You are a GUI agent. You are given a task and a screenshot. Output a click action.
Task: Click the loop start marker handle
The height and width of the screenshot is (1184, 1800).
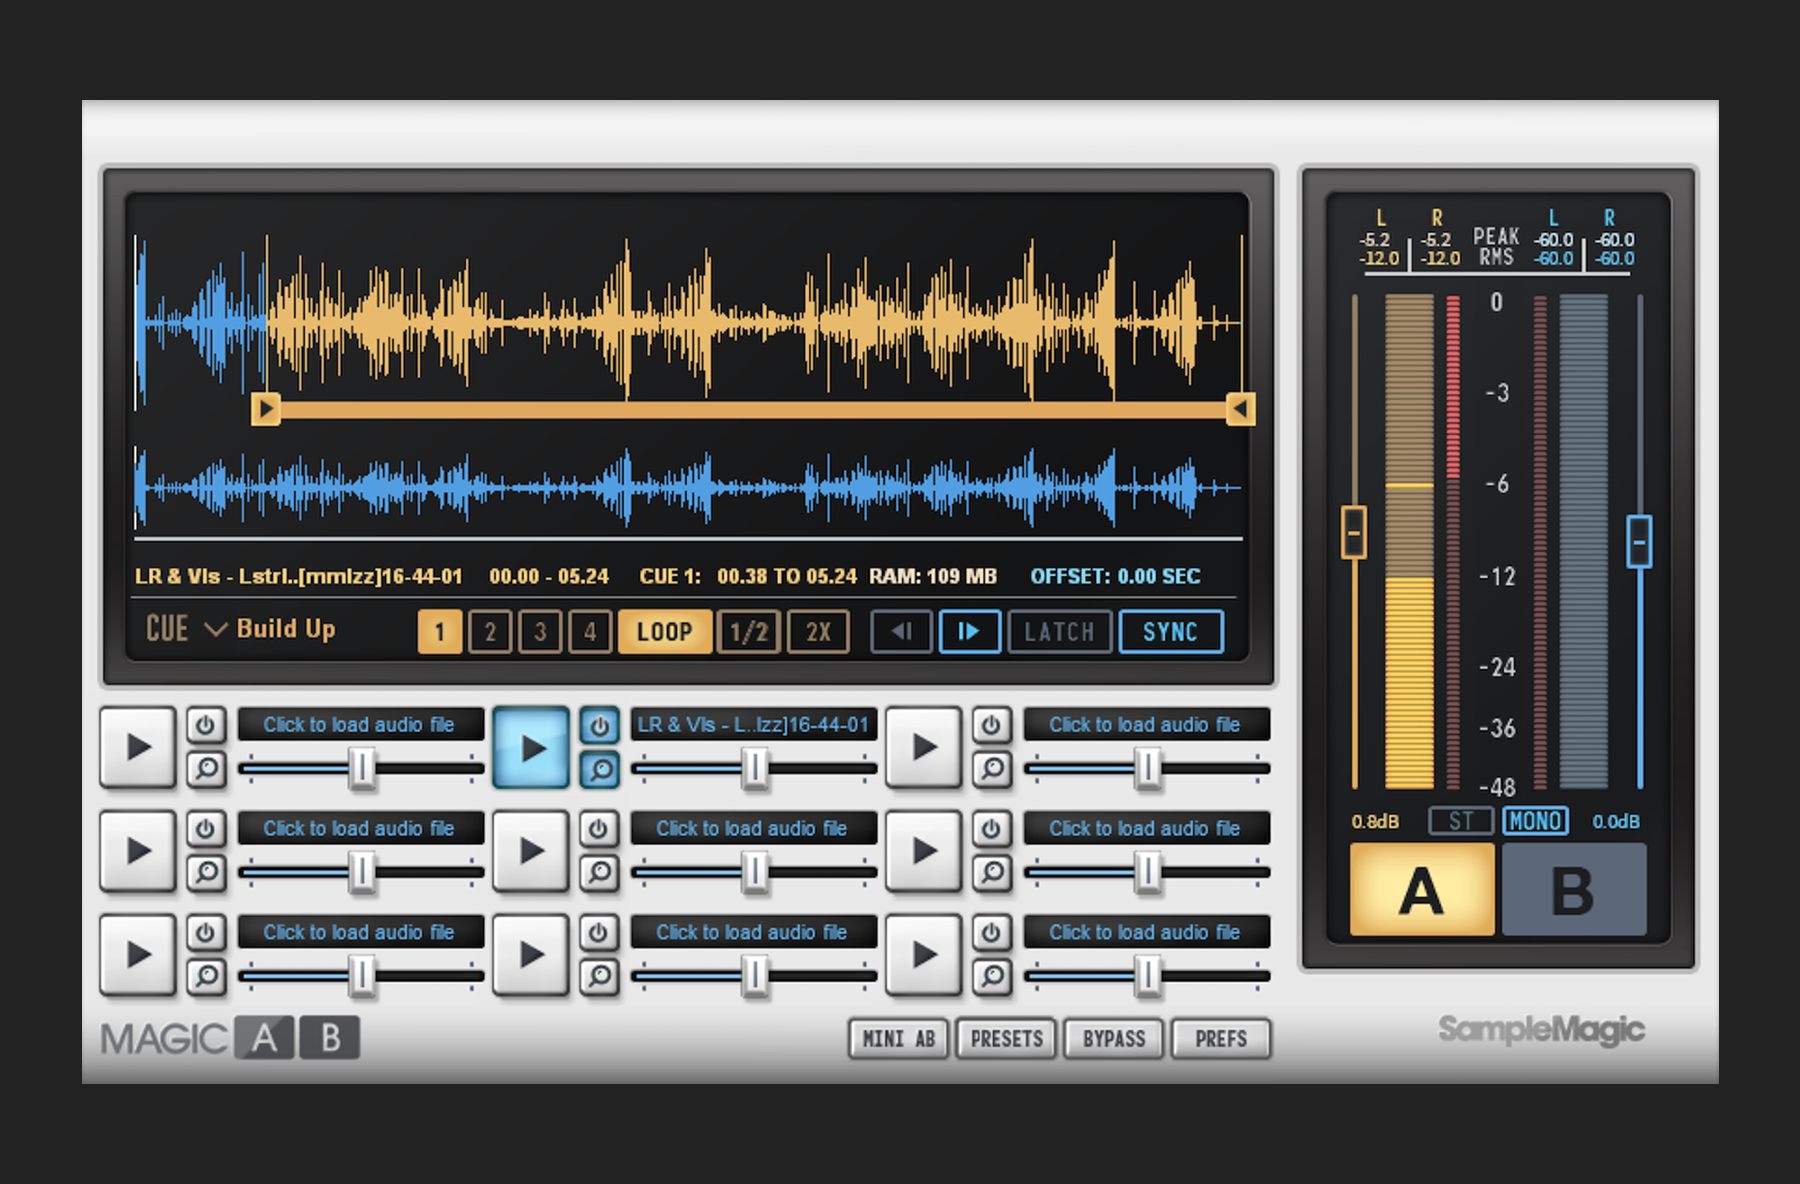pyautogui.click(x=265, y=409)
